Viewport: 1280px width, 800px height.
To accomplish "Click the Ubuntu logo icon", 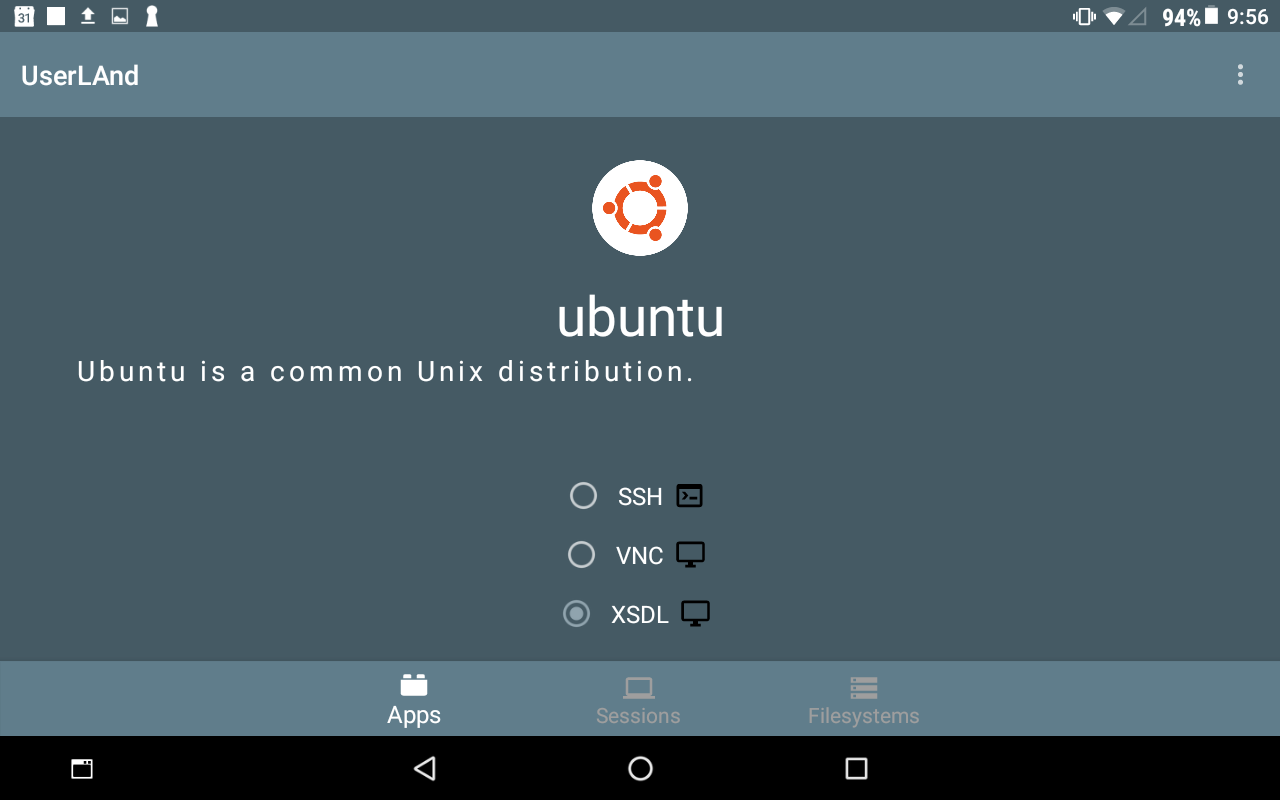I will pos(640,207).
